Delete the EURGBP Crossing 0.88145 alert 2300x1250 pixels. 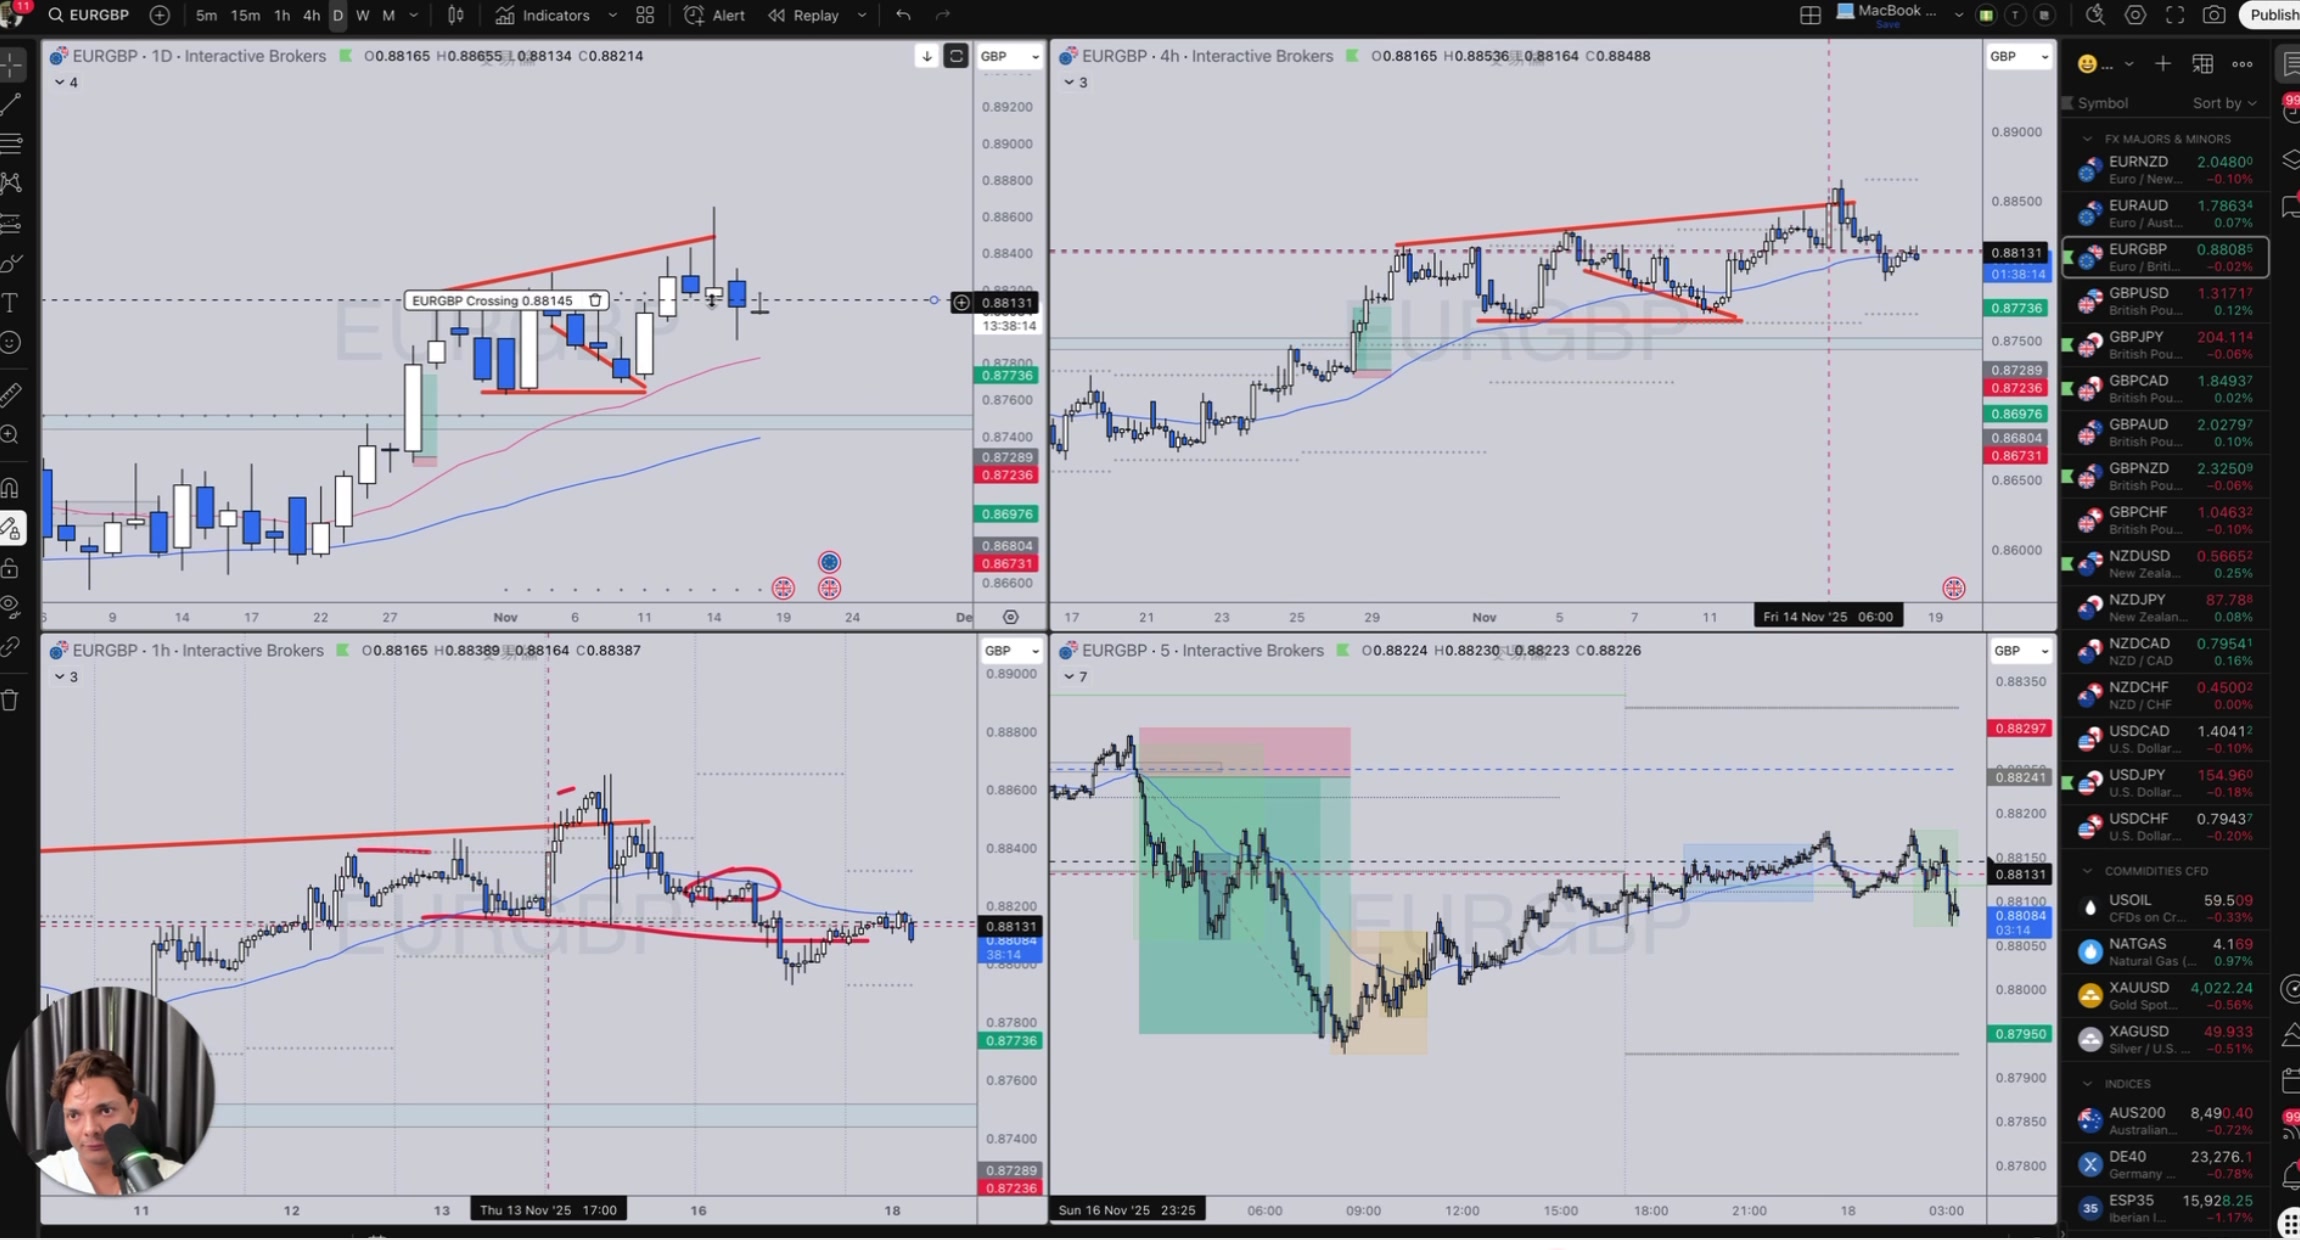[595, 300]
